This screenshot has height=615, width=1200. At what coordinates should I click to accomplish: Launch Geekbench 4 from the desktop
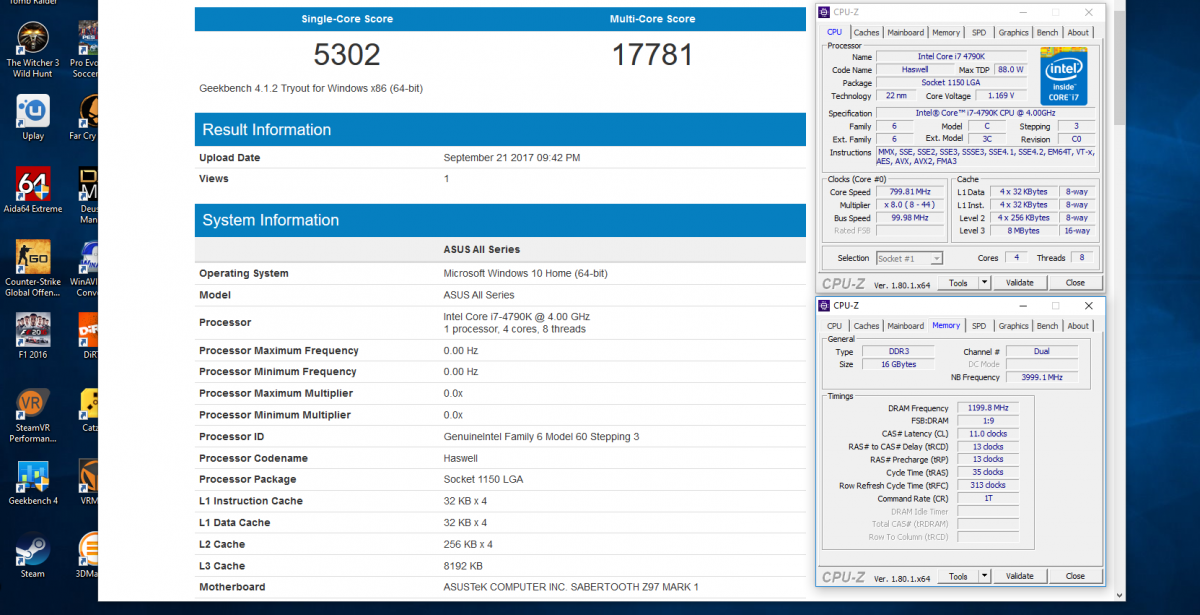coord(33,483)
